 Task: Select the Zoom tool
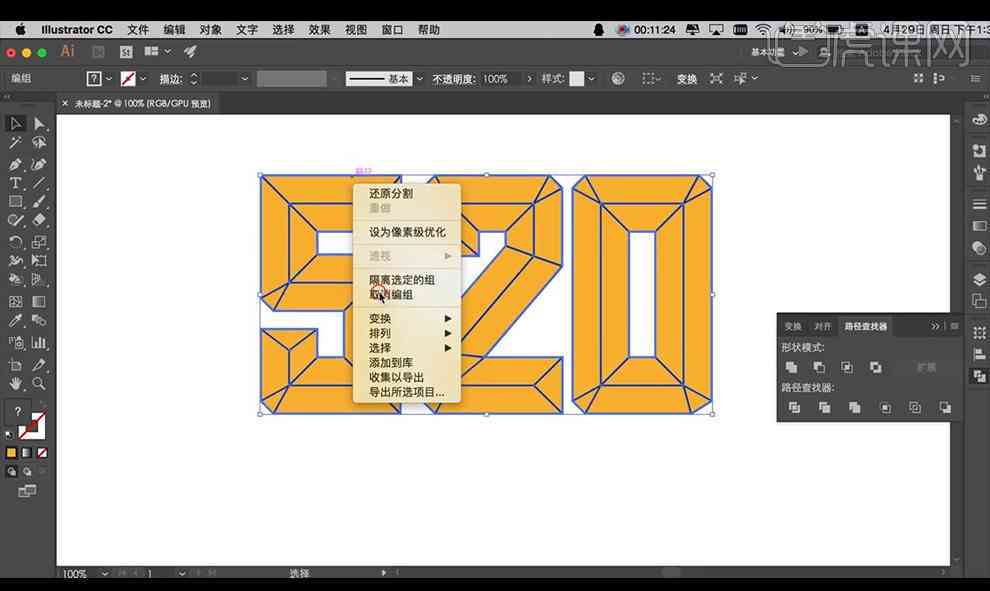[39, 383]
